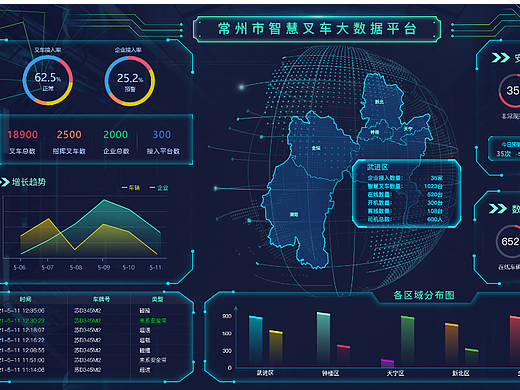Click the 车牌号 column header
The width and height of the screenshot is (520, 390).
tap(101, 299)
